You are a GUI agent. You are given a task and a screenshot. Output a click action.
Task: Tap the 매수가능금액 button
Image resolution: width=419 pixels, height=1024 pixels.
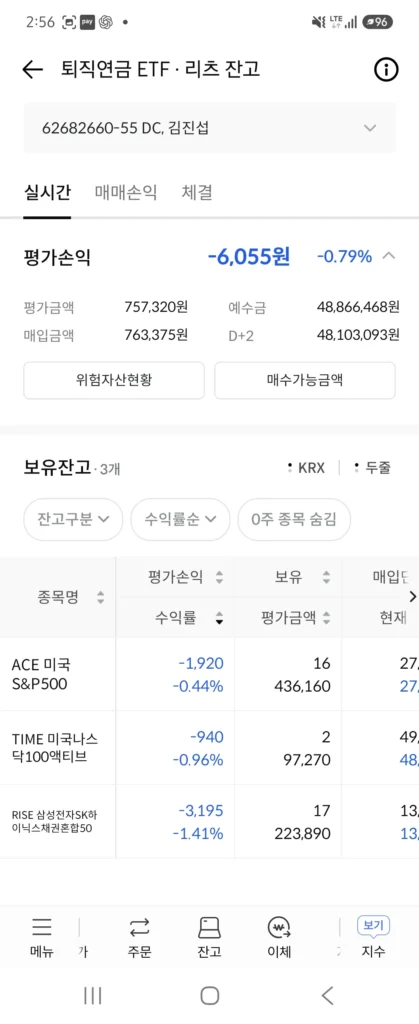pyautogui.click(x=305, y=380)
